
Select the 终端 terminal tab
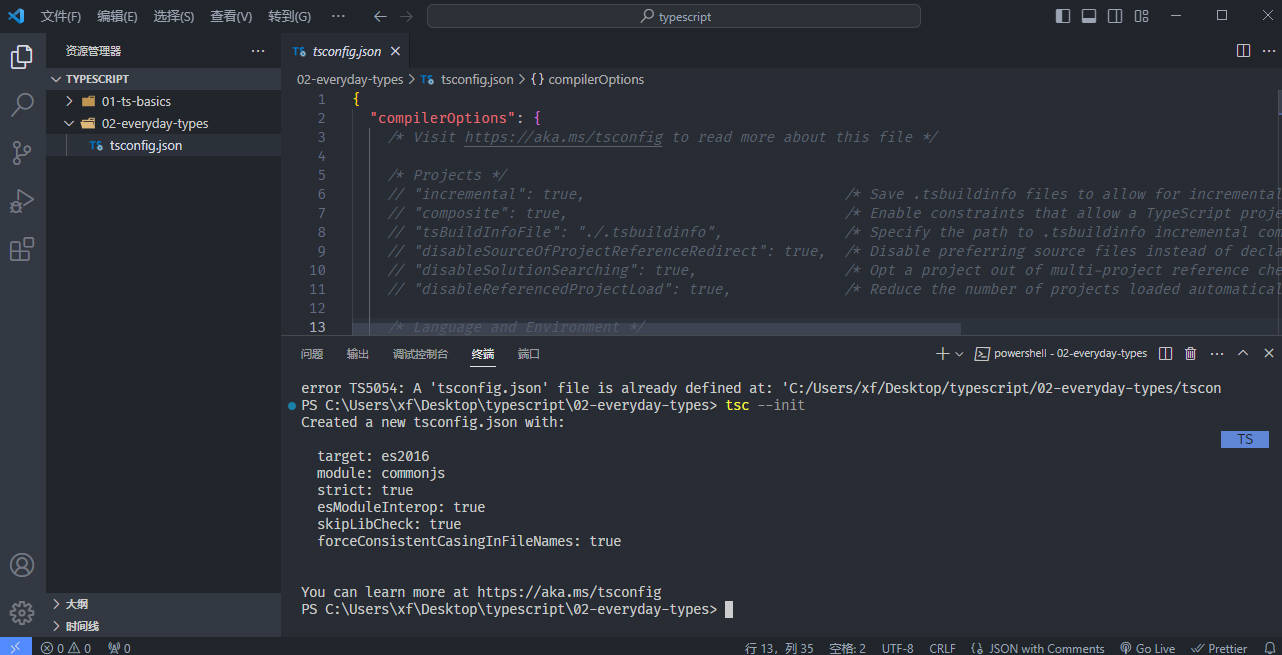pos(483,354)
